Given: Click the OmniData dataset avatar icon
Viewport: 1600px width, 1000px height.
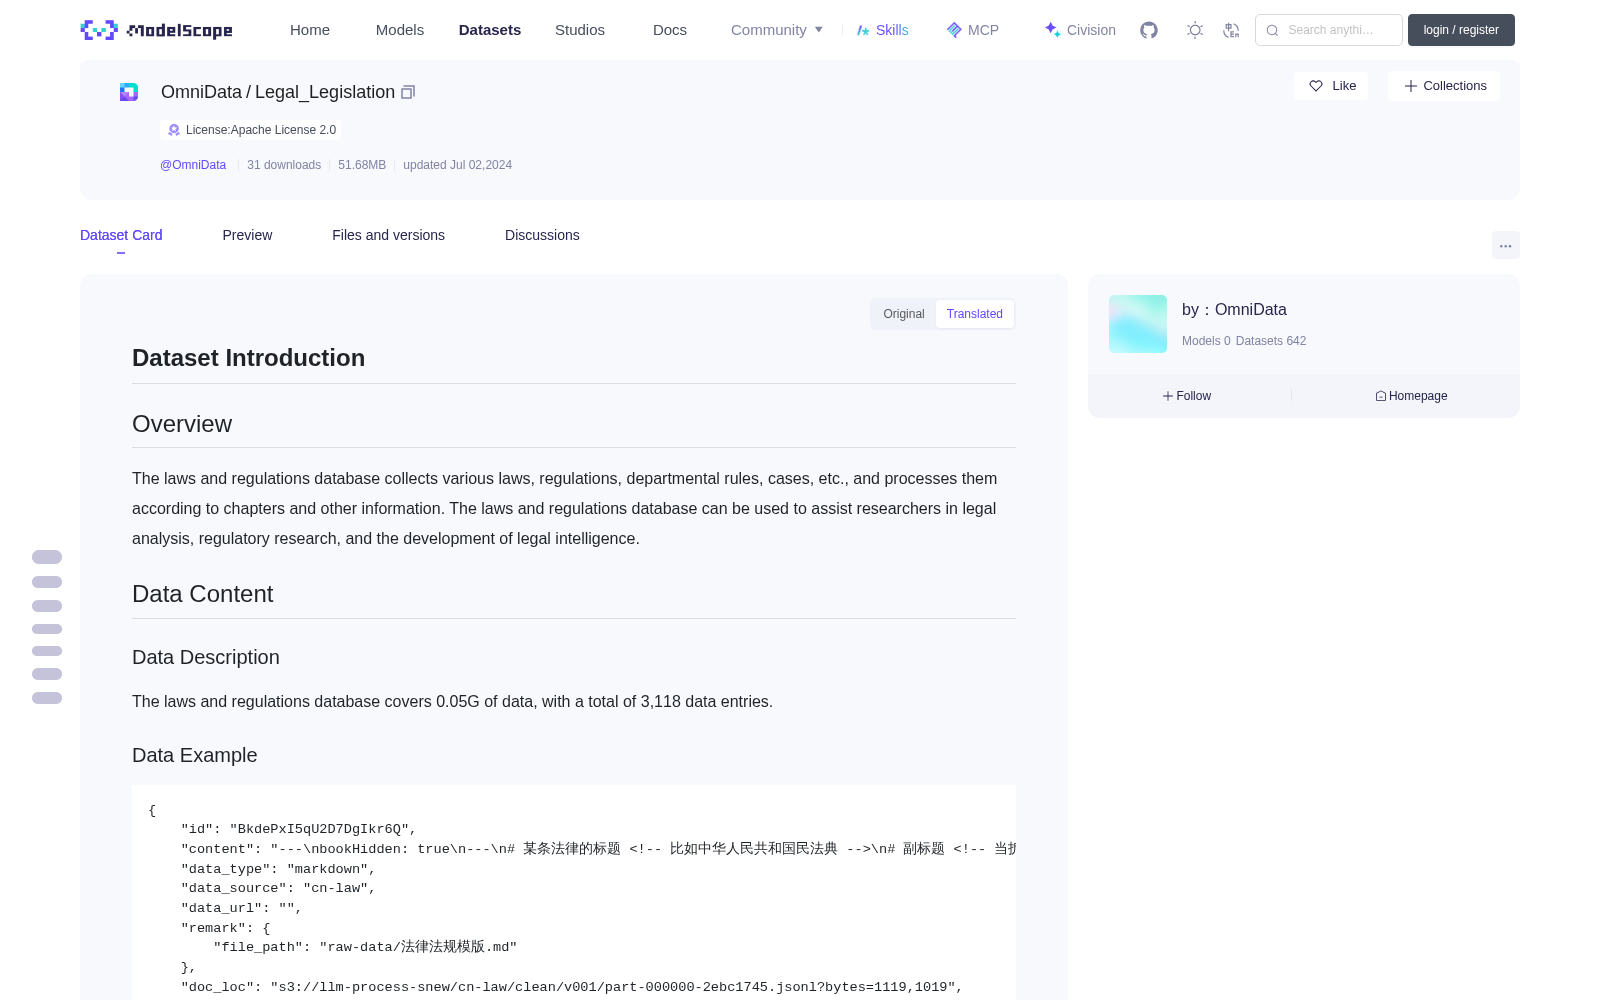Looking at the screenshot, I should coord(129,92).
